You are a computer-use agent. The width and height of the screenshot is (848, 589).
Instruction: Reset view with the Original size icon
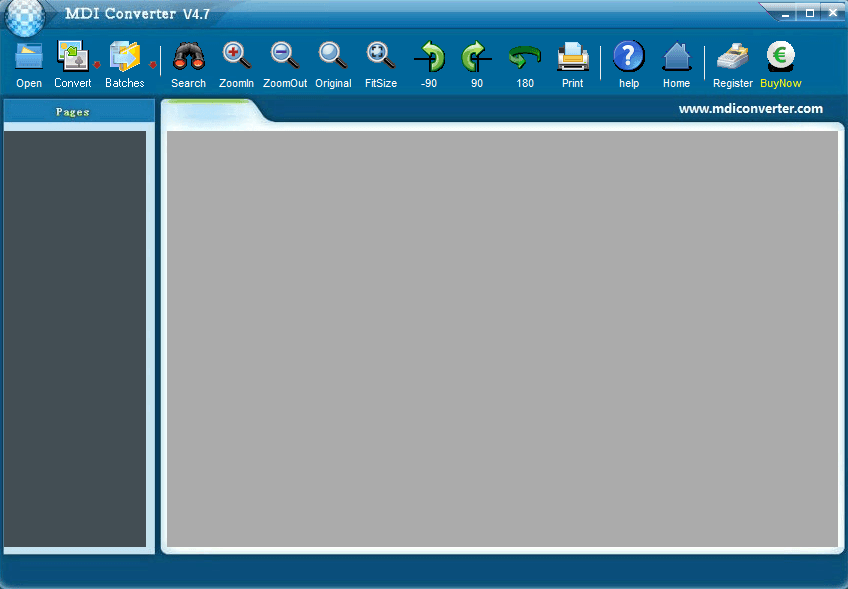click(x=333, y=58)
